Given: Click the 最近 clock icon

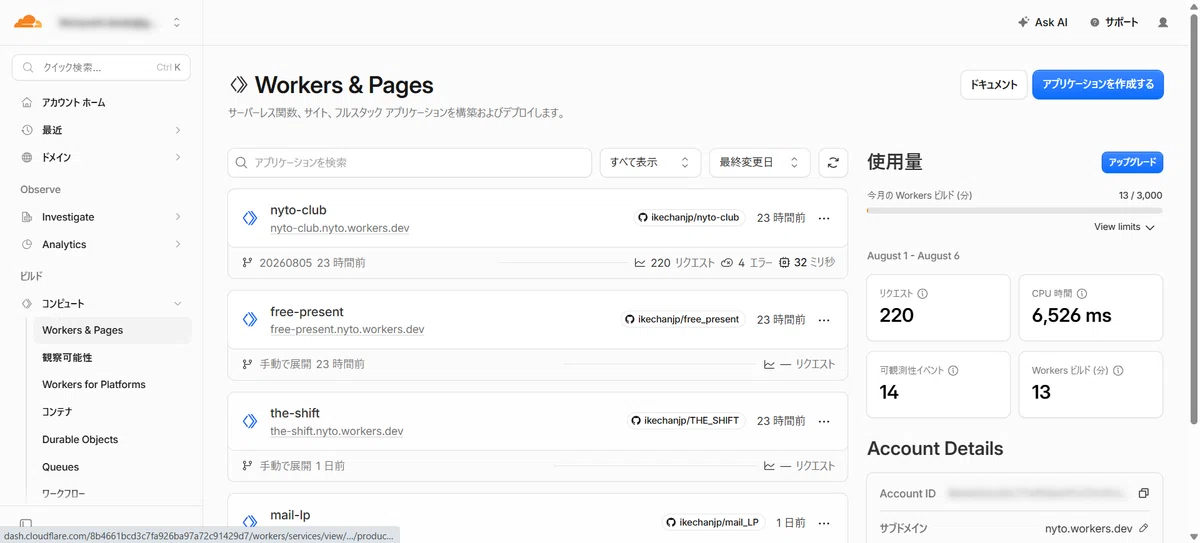Looking at the screenshot, I should click(27, 130).
